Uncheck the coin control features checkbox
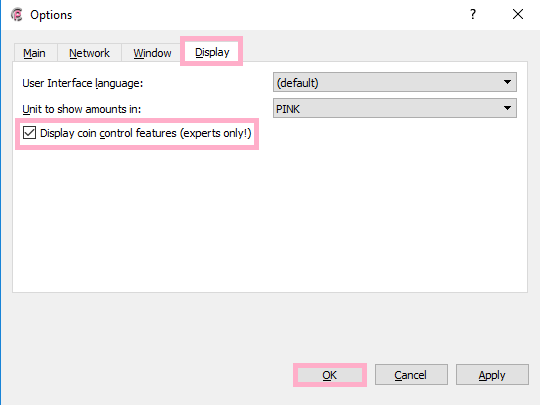Screen dimensions: 540x405 coord(29,133)
